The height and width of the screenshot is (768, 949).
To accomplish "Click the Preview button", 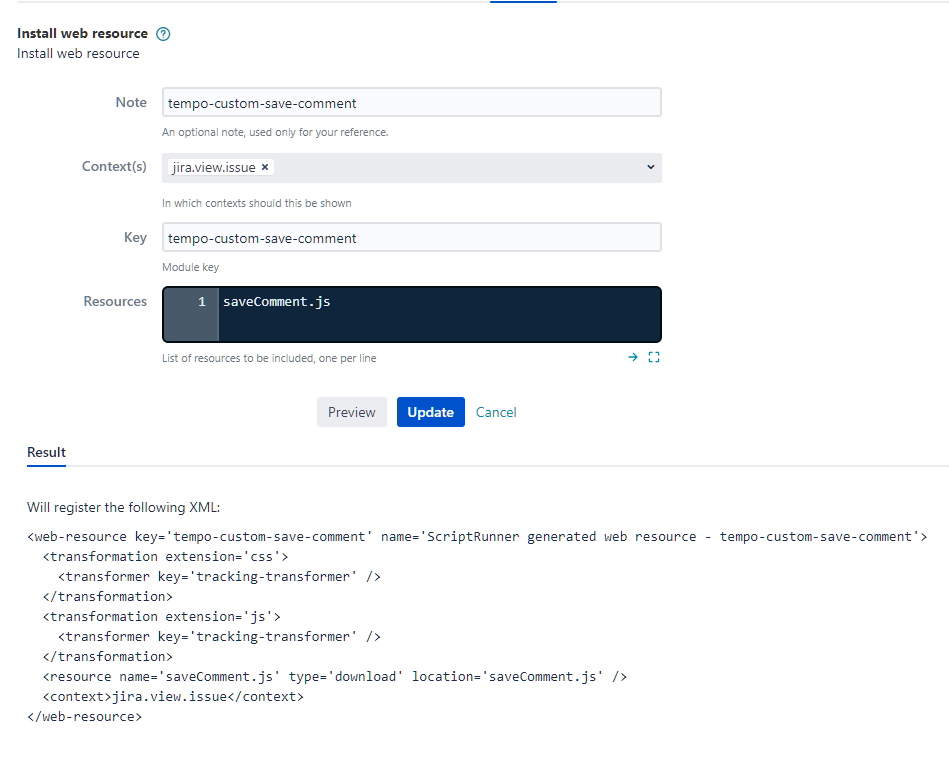I will pos(352,412).
